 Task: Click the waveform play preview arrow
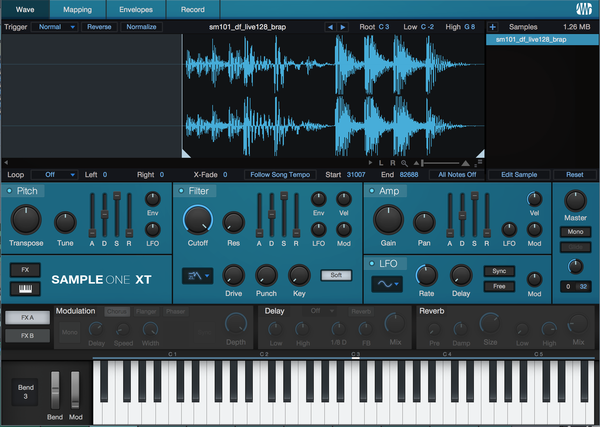click(370, 163)
